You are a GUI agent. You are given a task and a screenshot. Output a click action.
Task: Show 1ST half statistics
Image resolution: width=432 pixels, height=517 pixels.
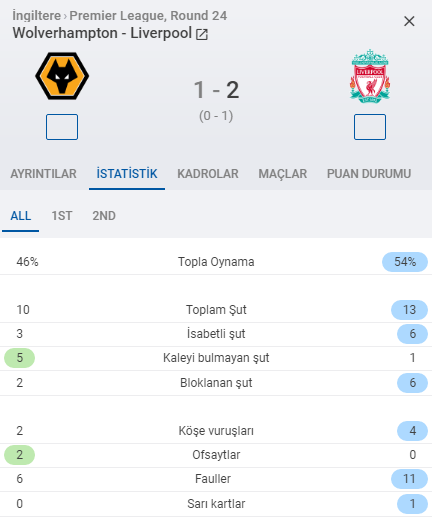pos(62,216)
